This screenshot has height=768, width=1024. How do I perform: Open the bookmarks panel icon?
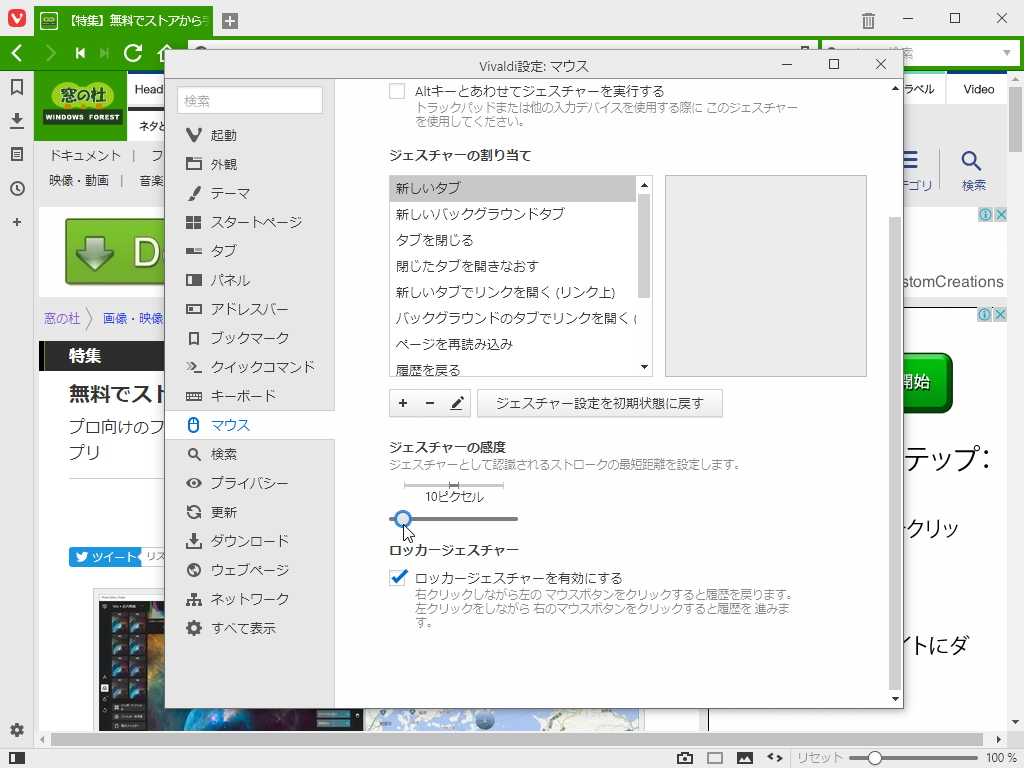17,87
